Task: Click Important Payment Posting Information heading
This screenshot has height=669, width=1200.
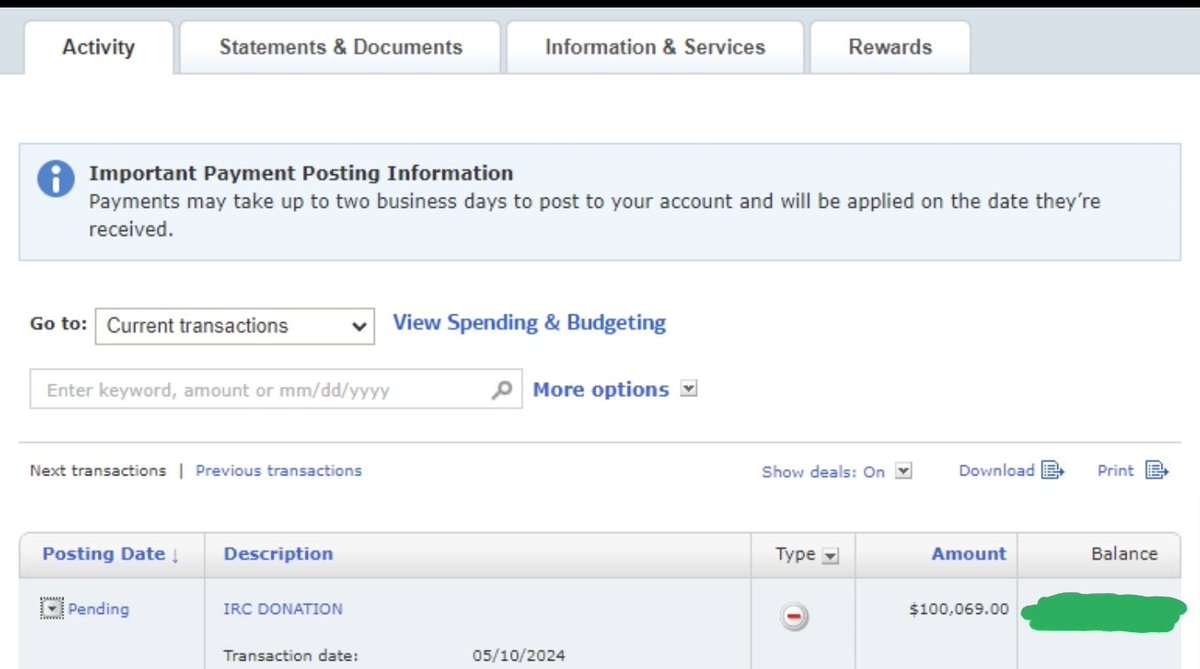Action: point(301,173)
